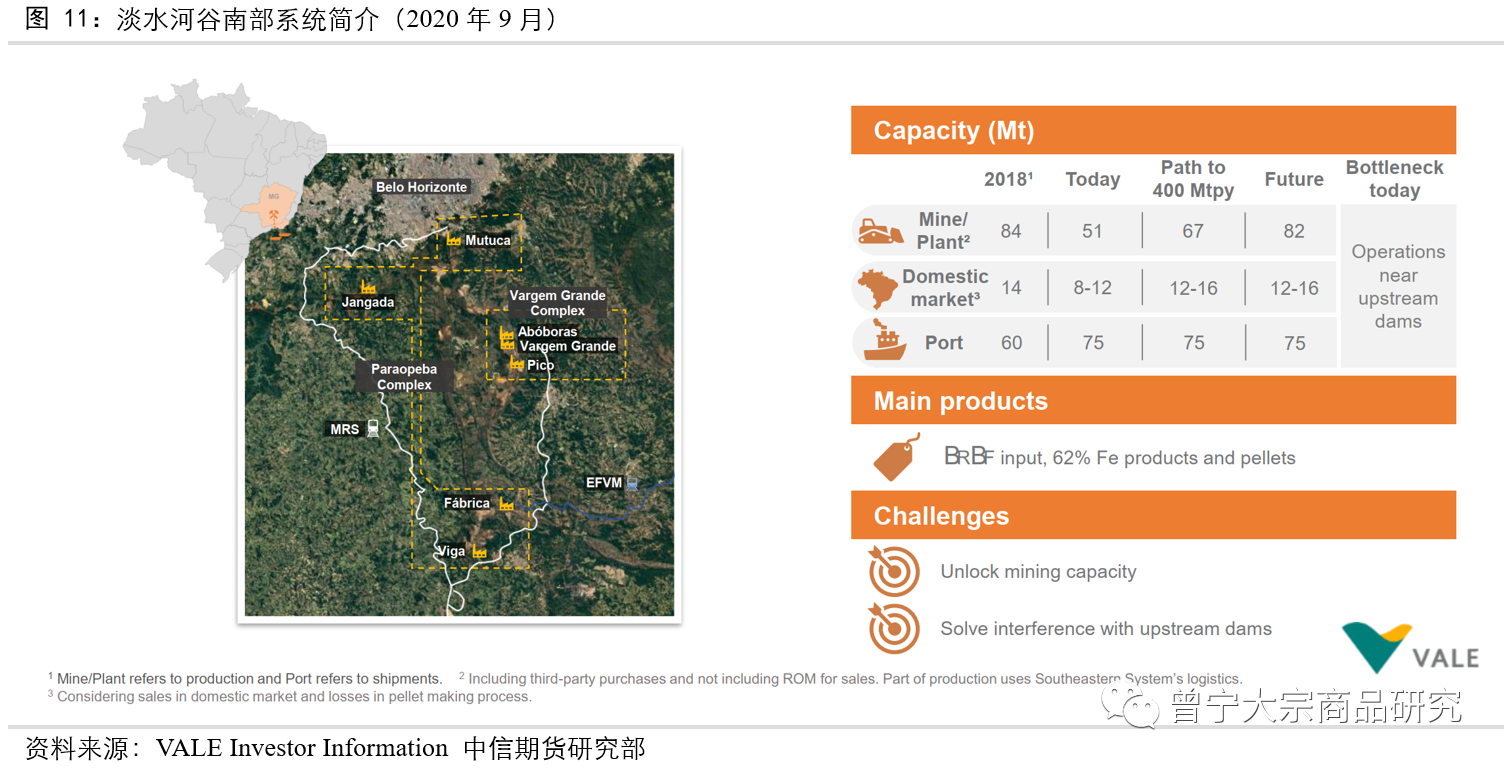Click Solve interference with upstream dams
Image resolution: width=1512 pixels, height=773 pixels.
tap(1106, 629)
